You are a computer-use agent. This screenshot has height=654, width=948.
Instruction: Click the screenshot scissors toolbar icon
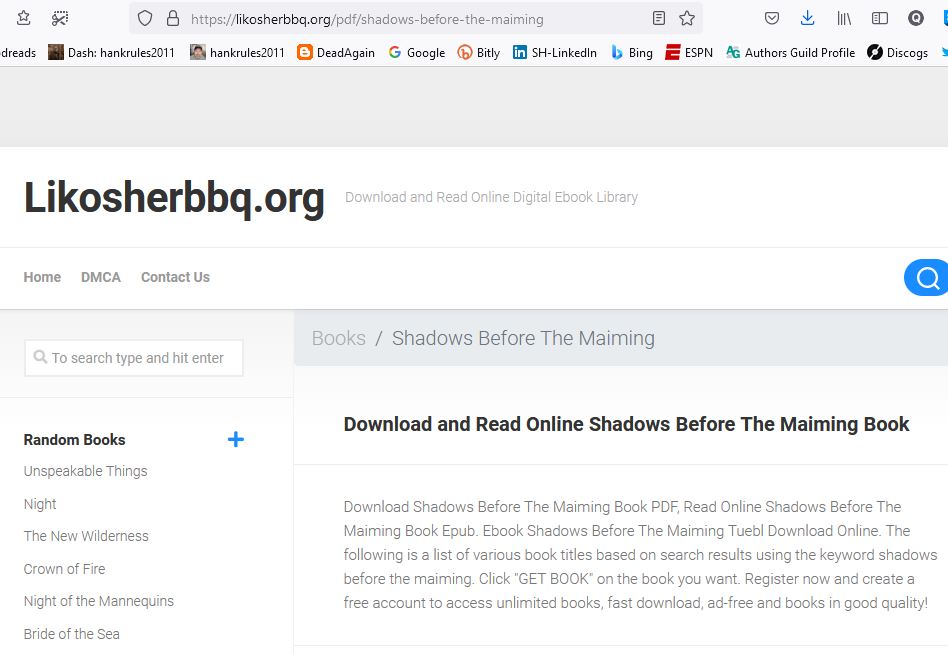(60, 18)
